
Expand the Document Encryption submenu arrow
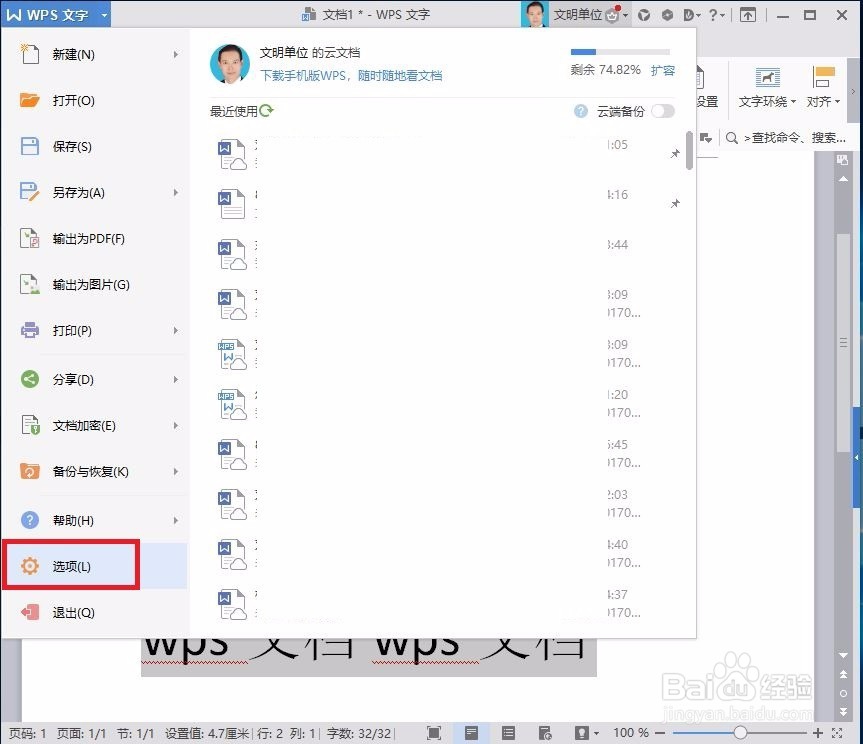(176, 425)
